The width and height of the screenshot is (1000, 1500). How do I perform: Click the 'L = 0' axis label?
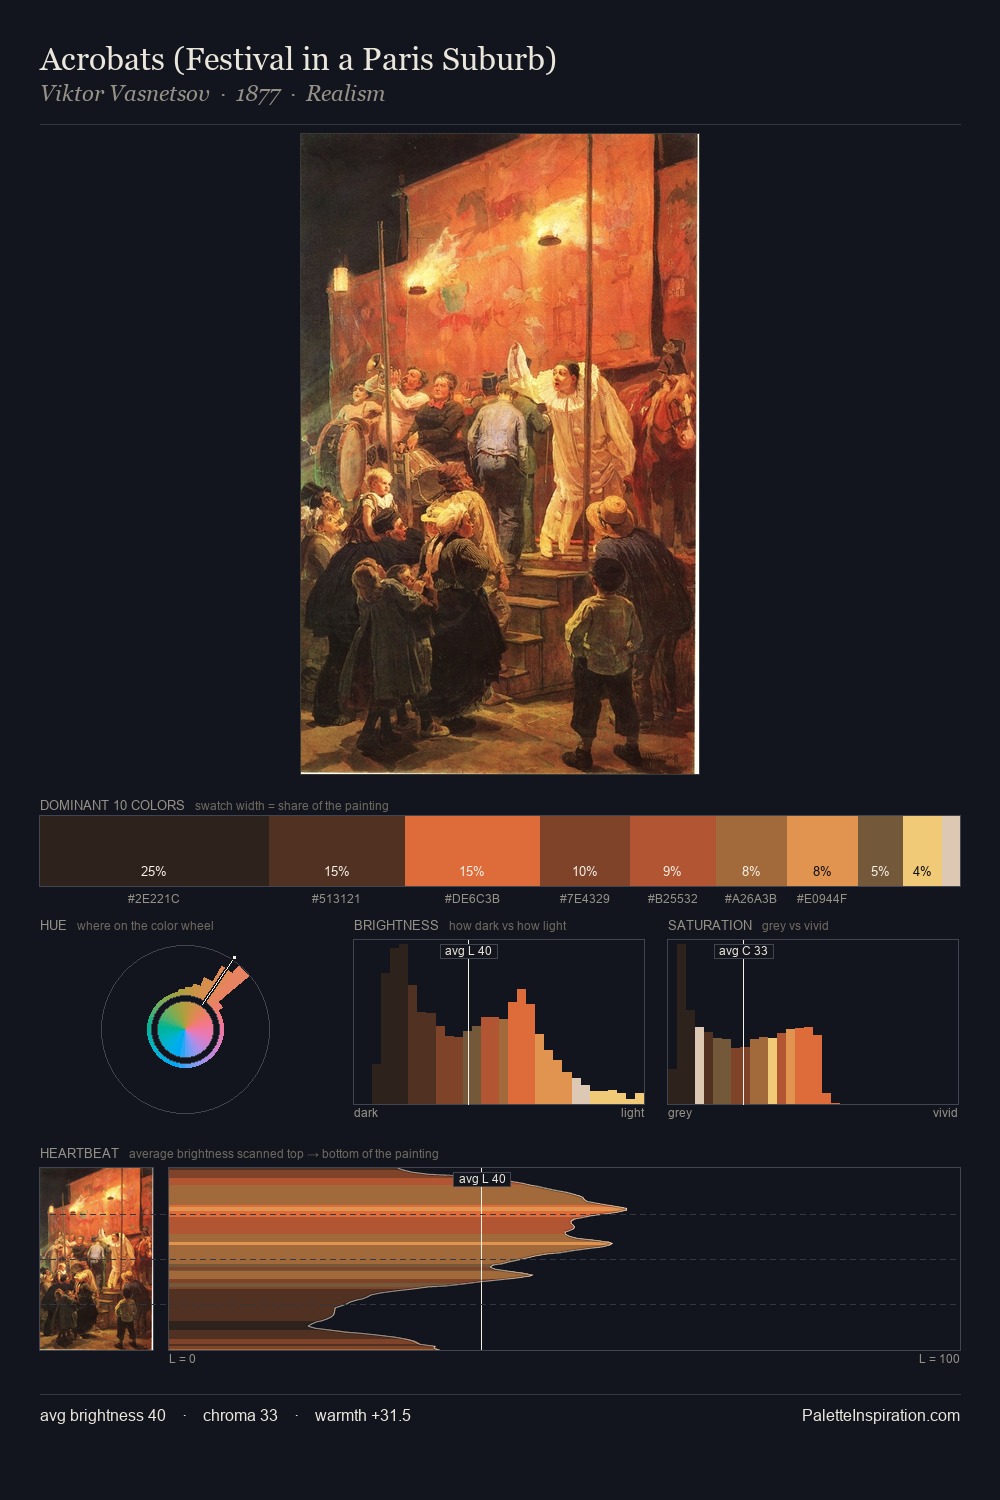tap(182, 1359)
